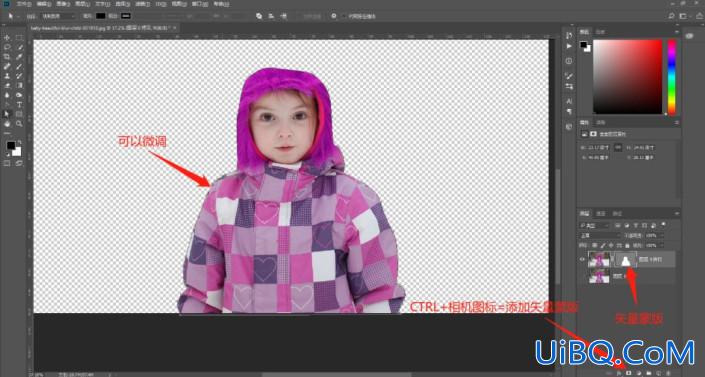Open the 滤镜 (Filter) menu

[x=142, y=4]
